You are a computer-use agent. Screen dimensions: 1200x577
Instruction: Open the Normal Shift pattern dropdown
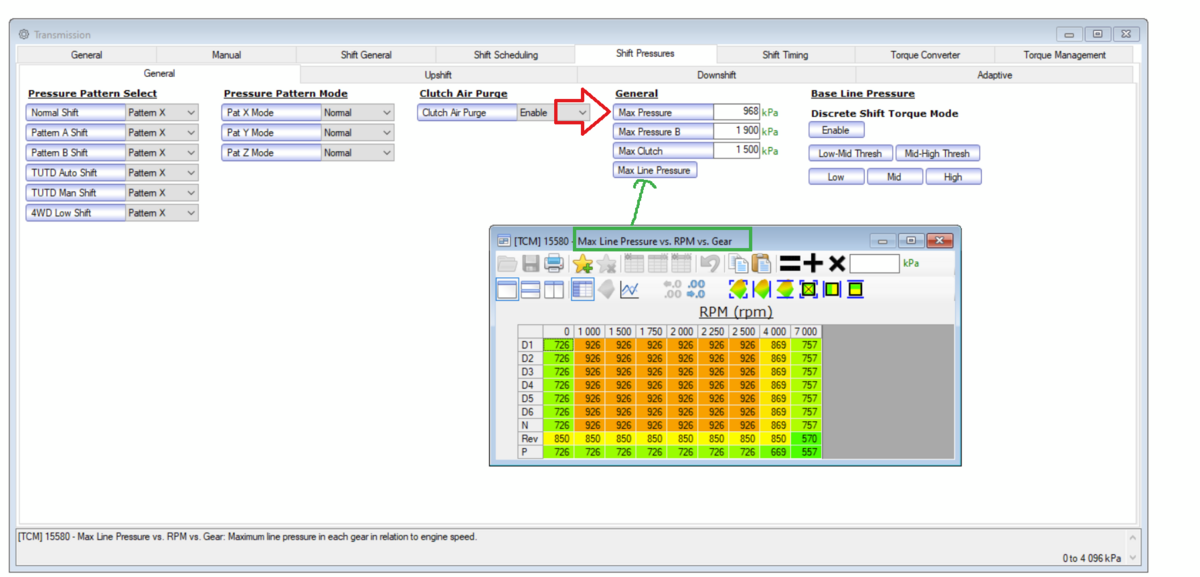(x=190, y=113)
